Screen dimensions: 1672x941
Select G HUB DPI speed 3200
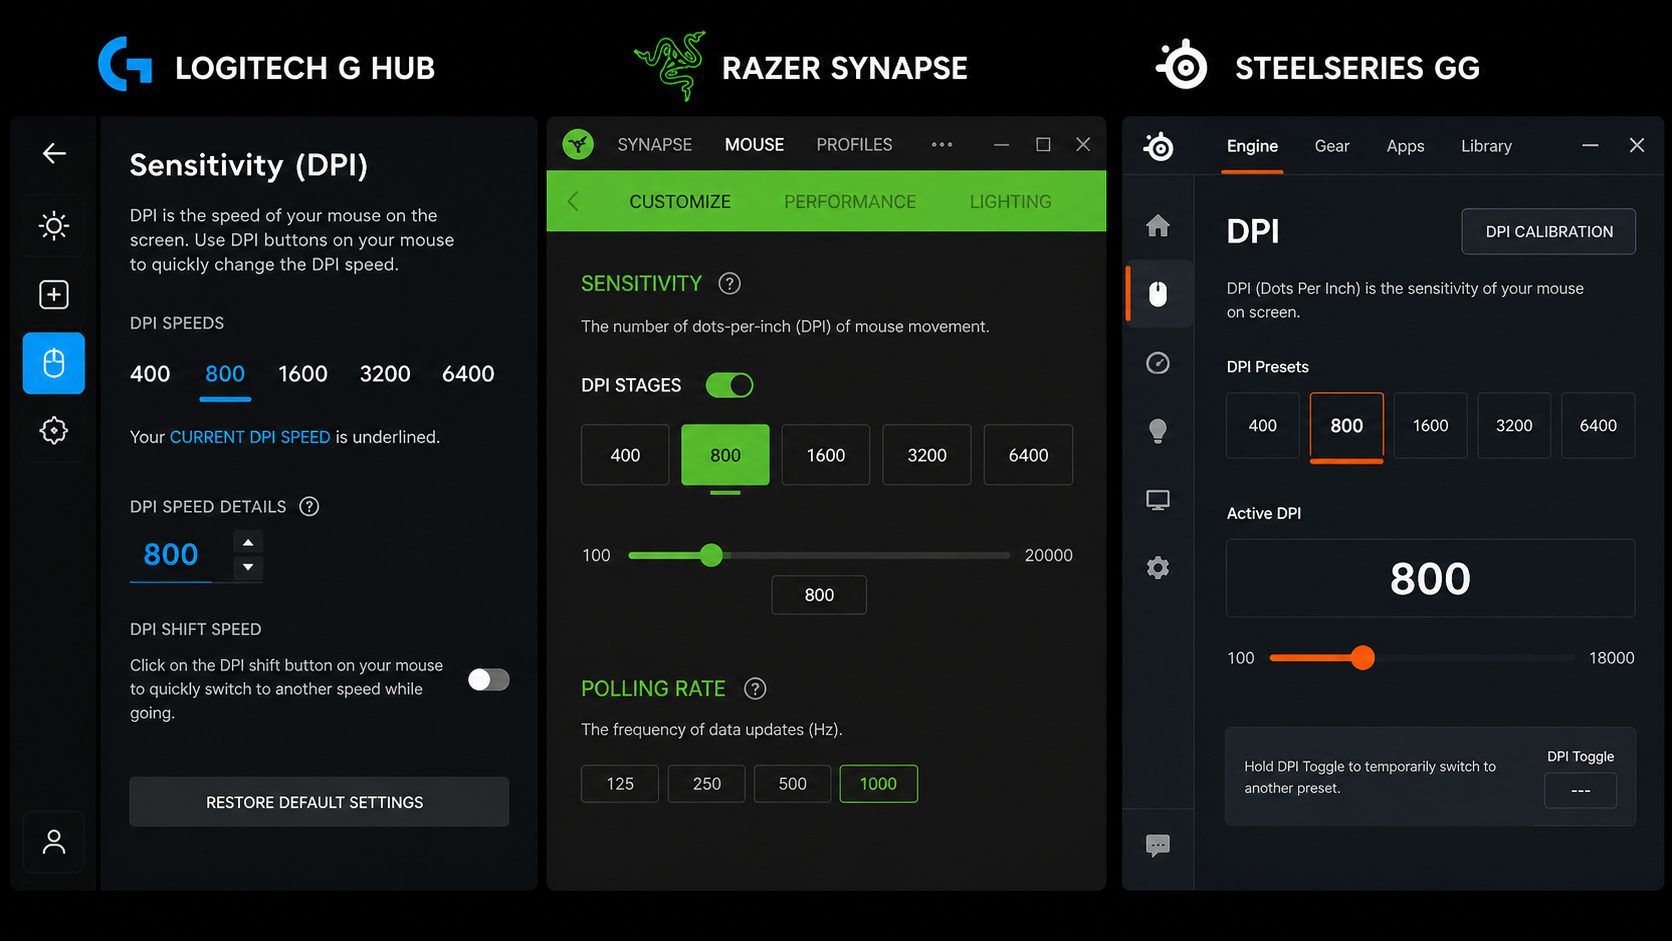[385, 374]
